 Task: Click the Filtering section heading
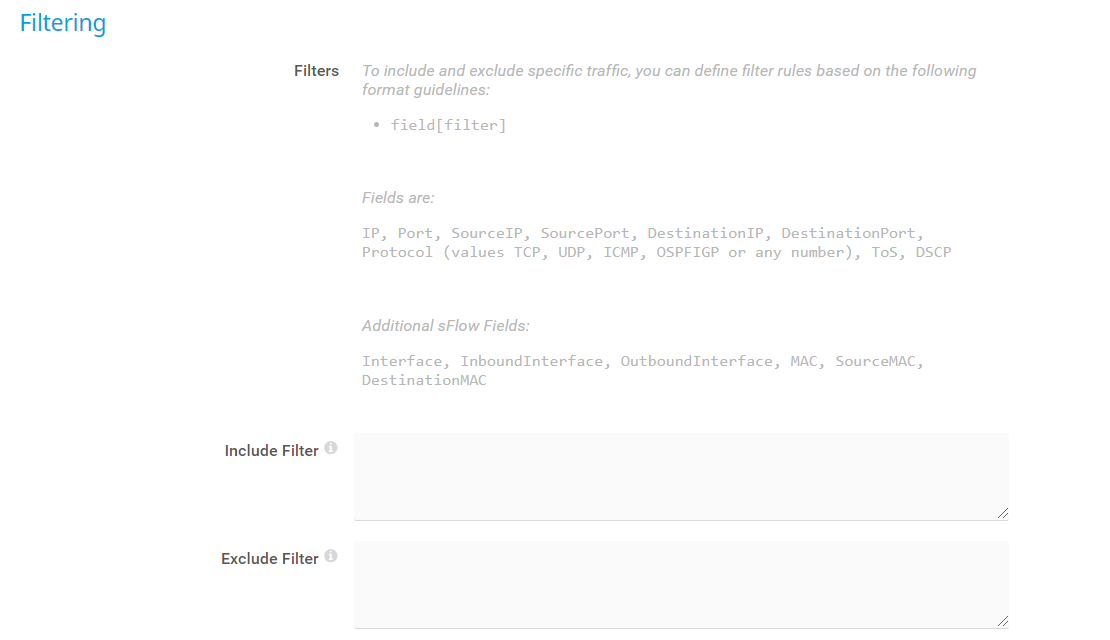pyautogui.click(x=63, y=23)
